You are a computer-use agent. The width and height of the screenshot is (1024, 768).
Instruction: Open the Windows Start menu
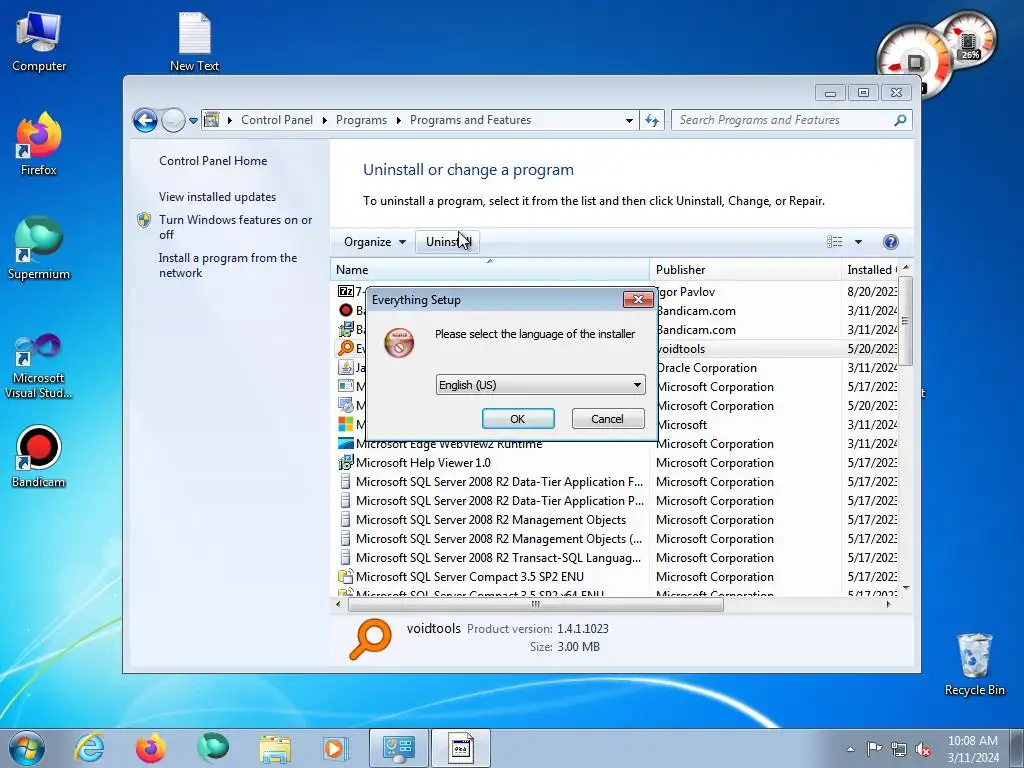point(27,748)
